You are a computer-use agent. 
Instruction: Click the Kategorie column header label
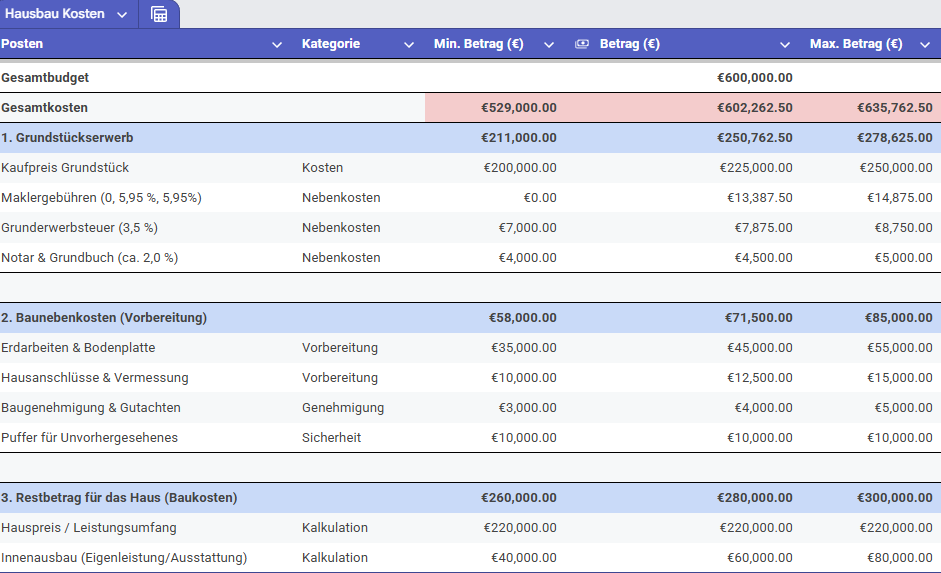(330, 44)
